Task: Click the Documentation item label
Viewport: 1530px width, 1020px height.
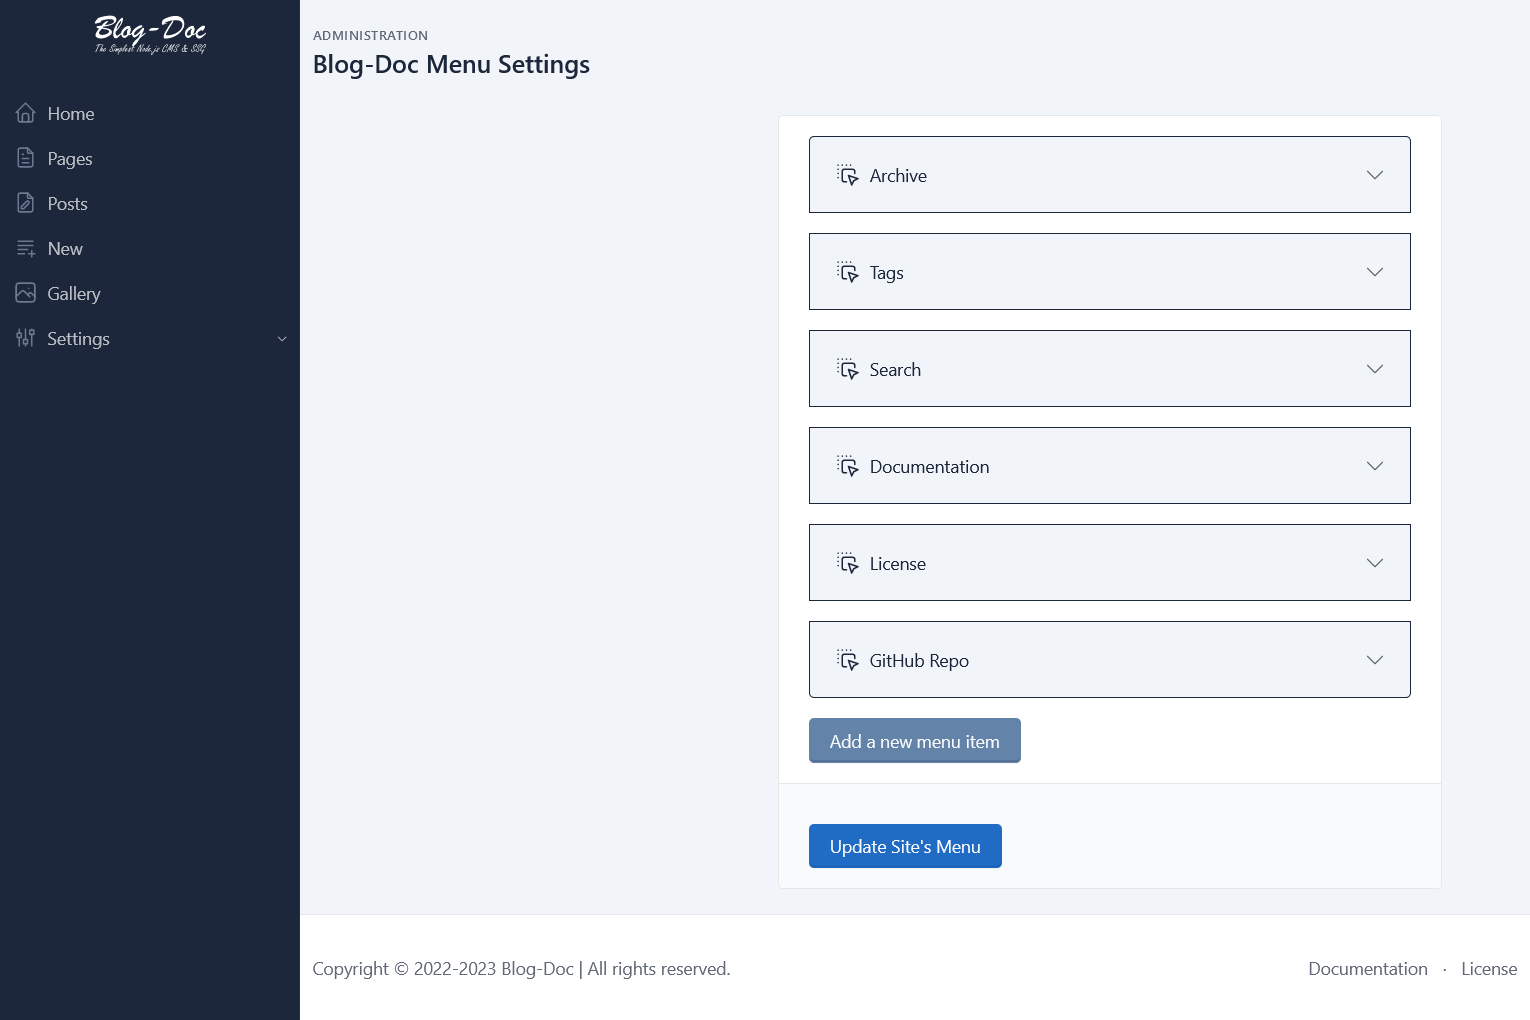Action: [929, 466]
